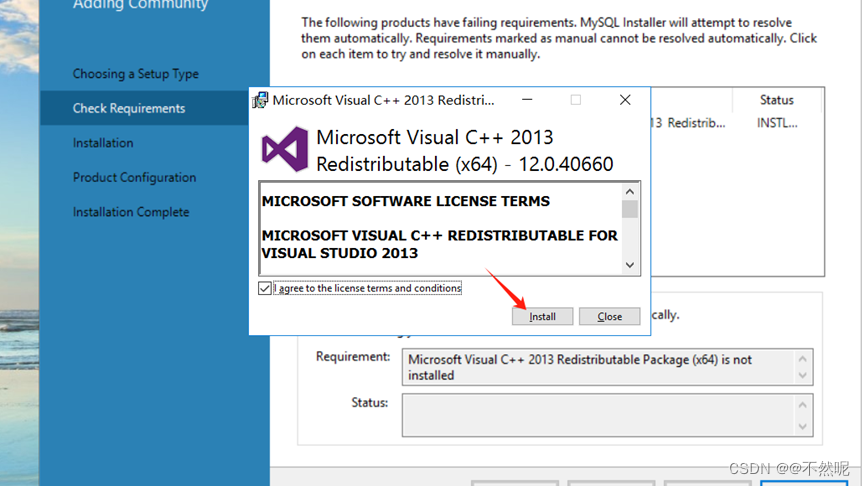Click the Status field scroll up arrow
This screenshot has width=865, height=486.
[x=803, y=405]
